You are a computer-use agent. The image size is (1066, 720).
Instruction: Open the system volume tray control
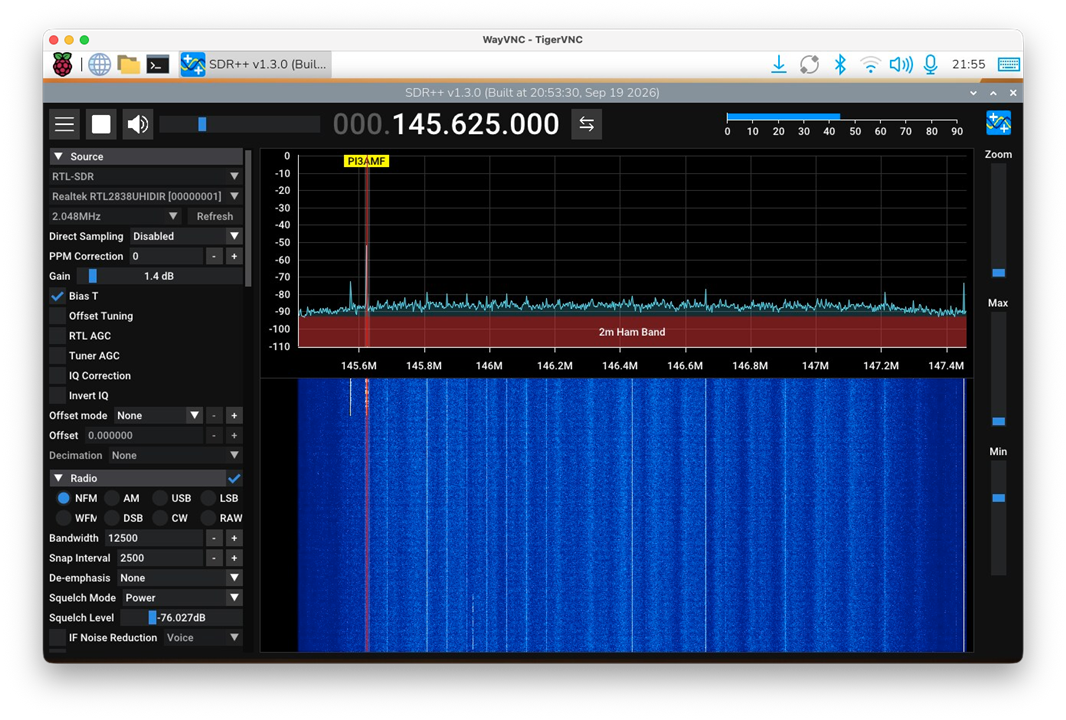(901, 65)
